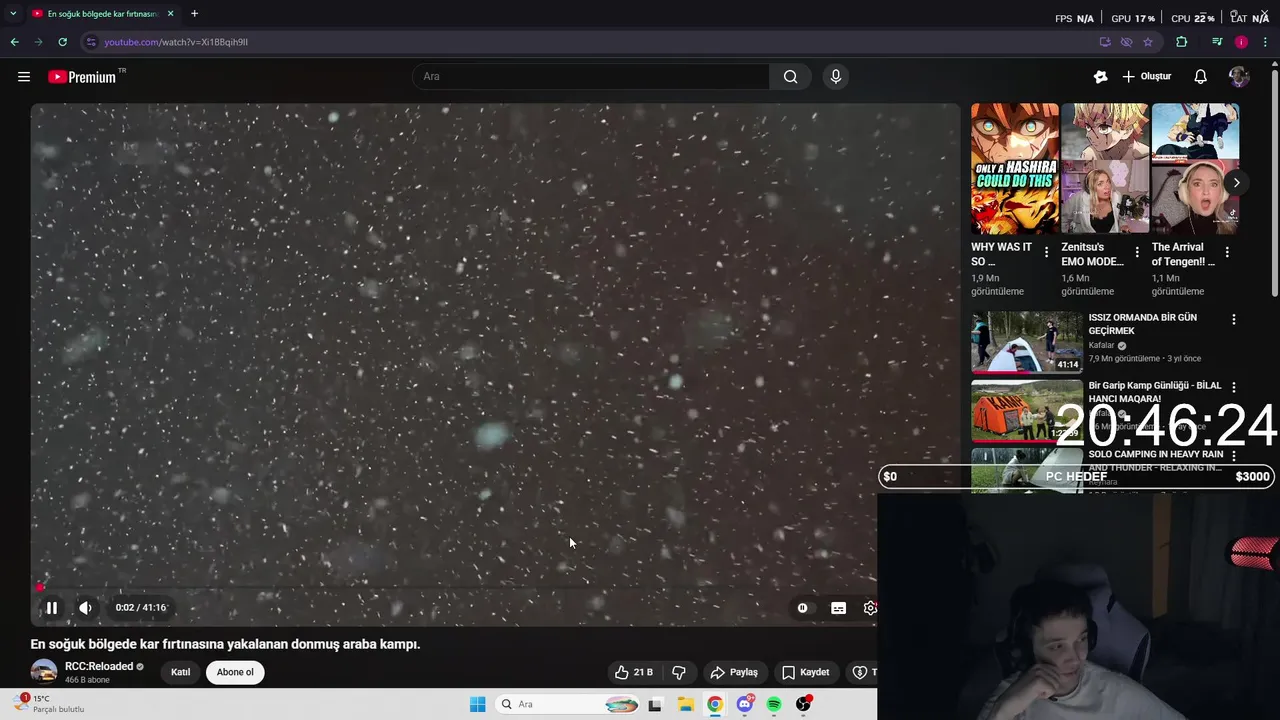Open options for WHY WAS IT SO short

pos(1046,252)
